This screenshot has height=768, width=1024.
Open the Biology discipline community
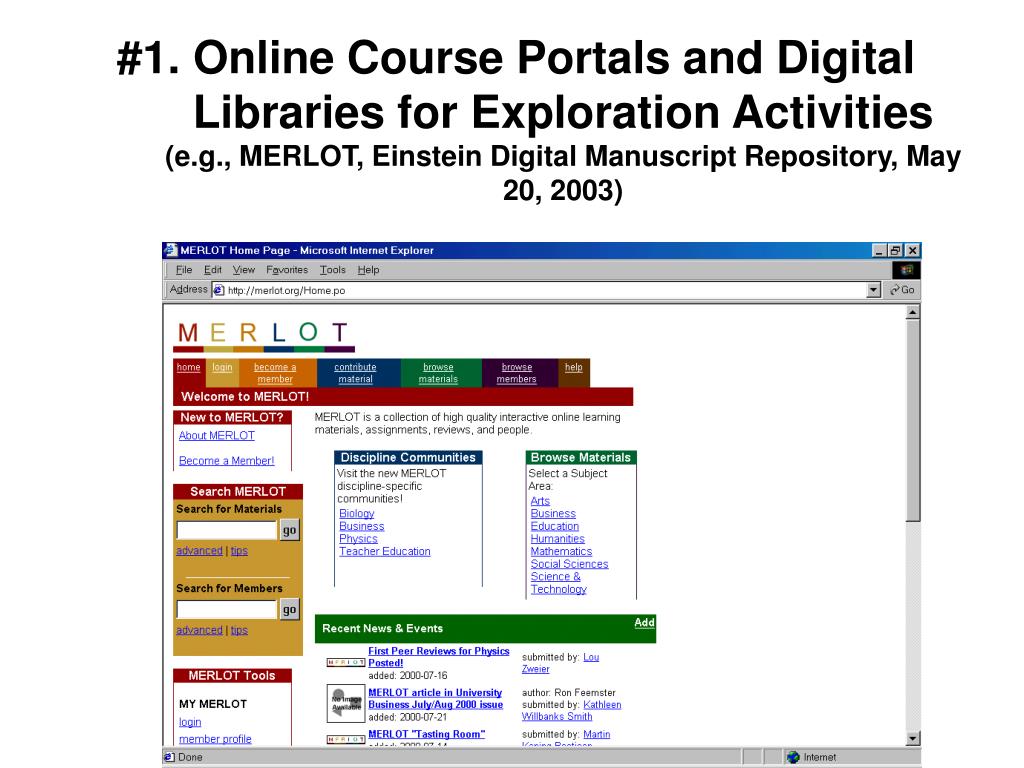(357, 513)
